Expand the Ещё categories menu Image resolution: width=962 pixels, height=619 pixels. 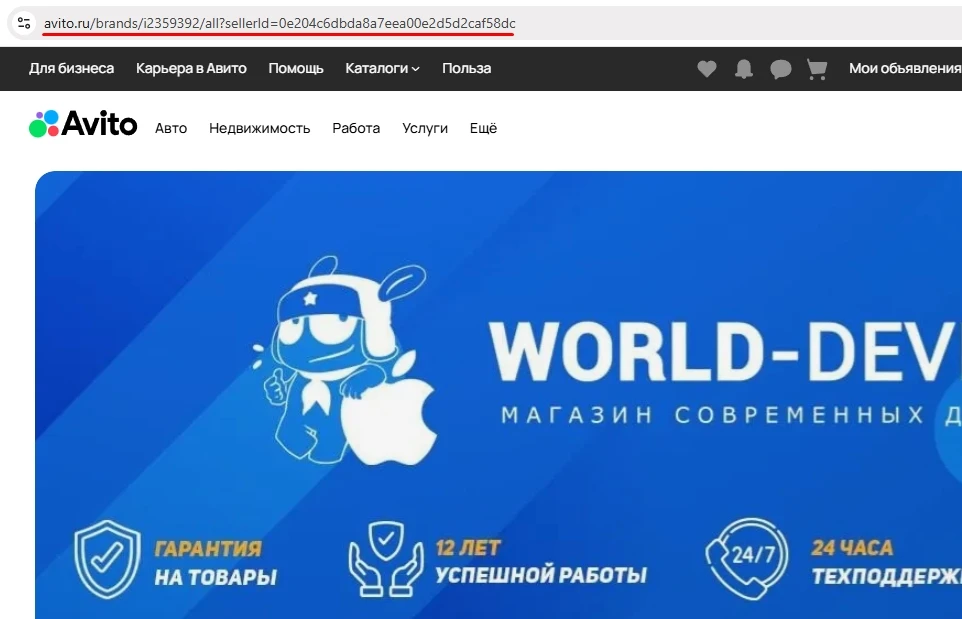pos(483,128)
